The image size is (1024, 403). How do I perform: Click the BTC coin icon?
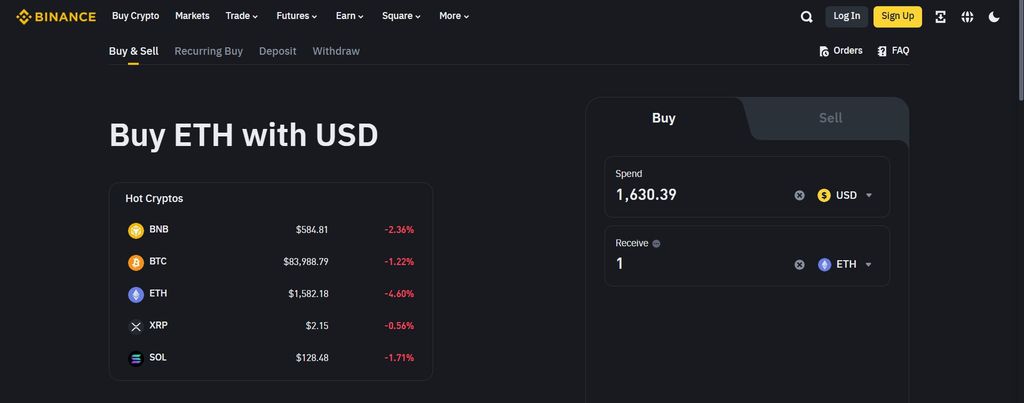pos(136,263)
